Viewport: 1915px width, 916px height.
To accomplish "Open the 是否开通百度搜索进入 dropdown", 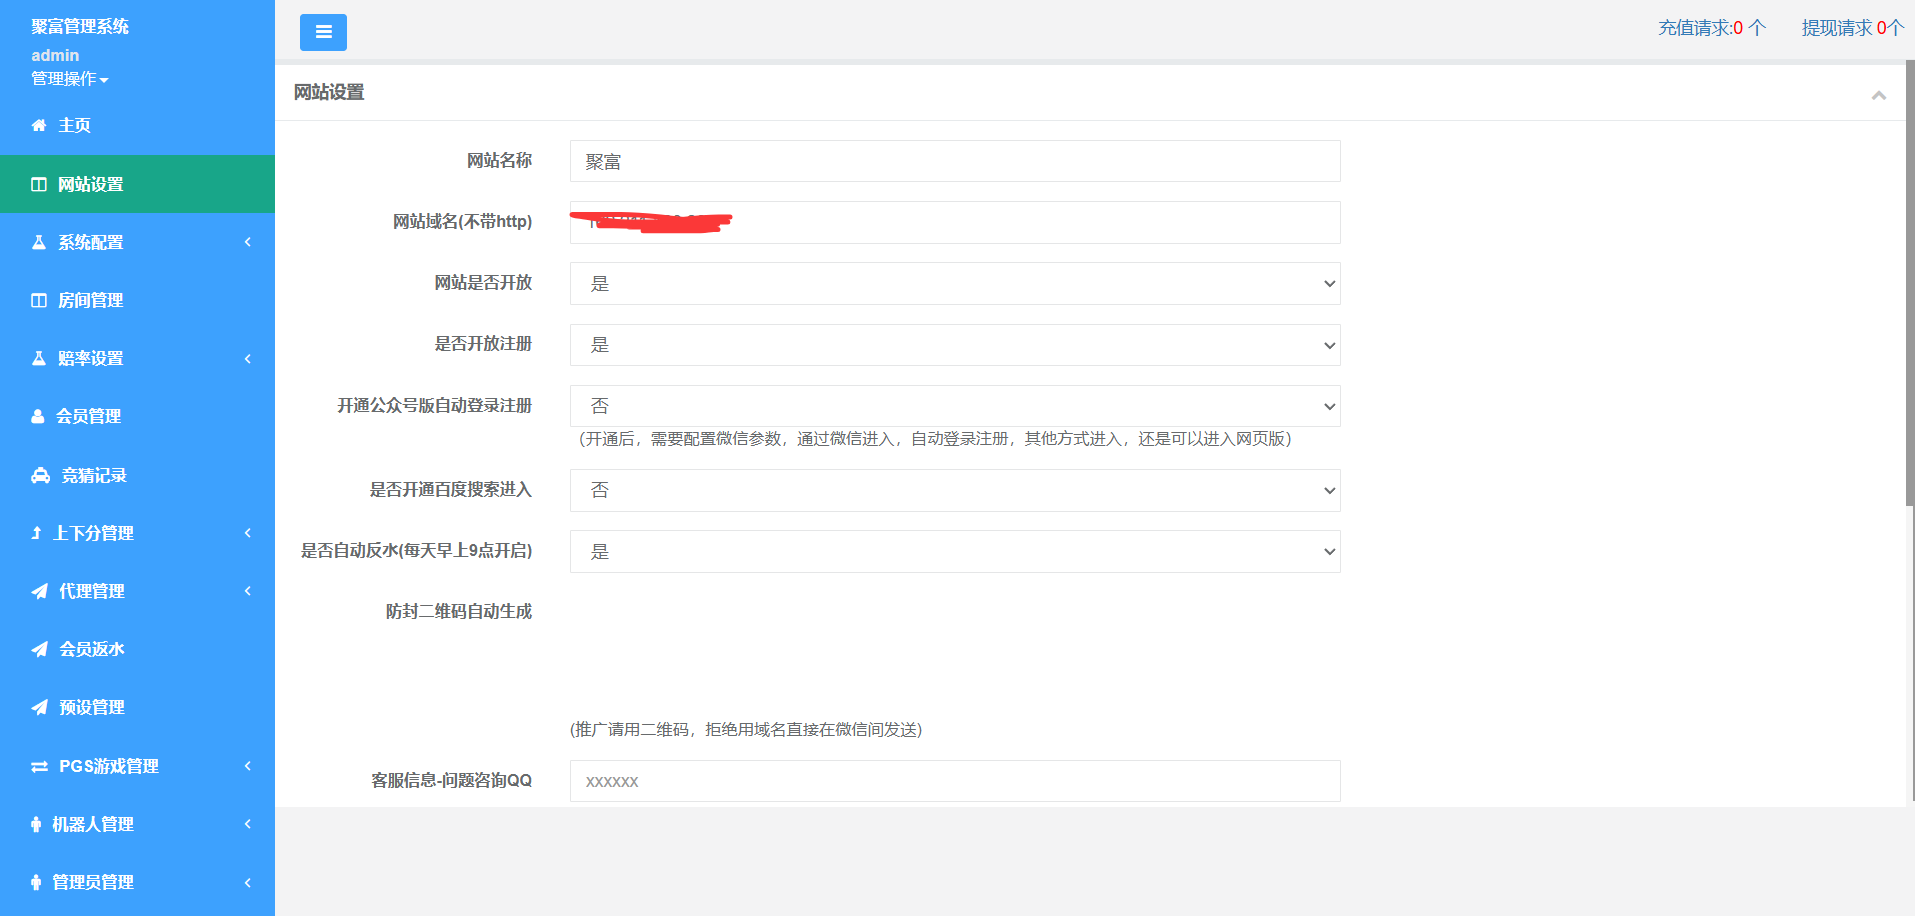I will point(954,490).
